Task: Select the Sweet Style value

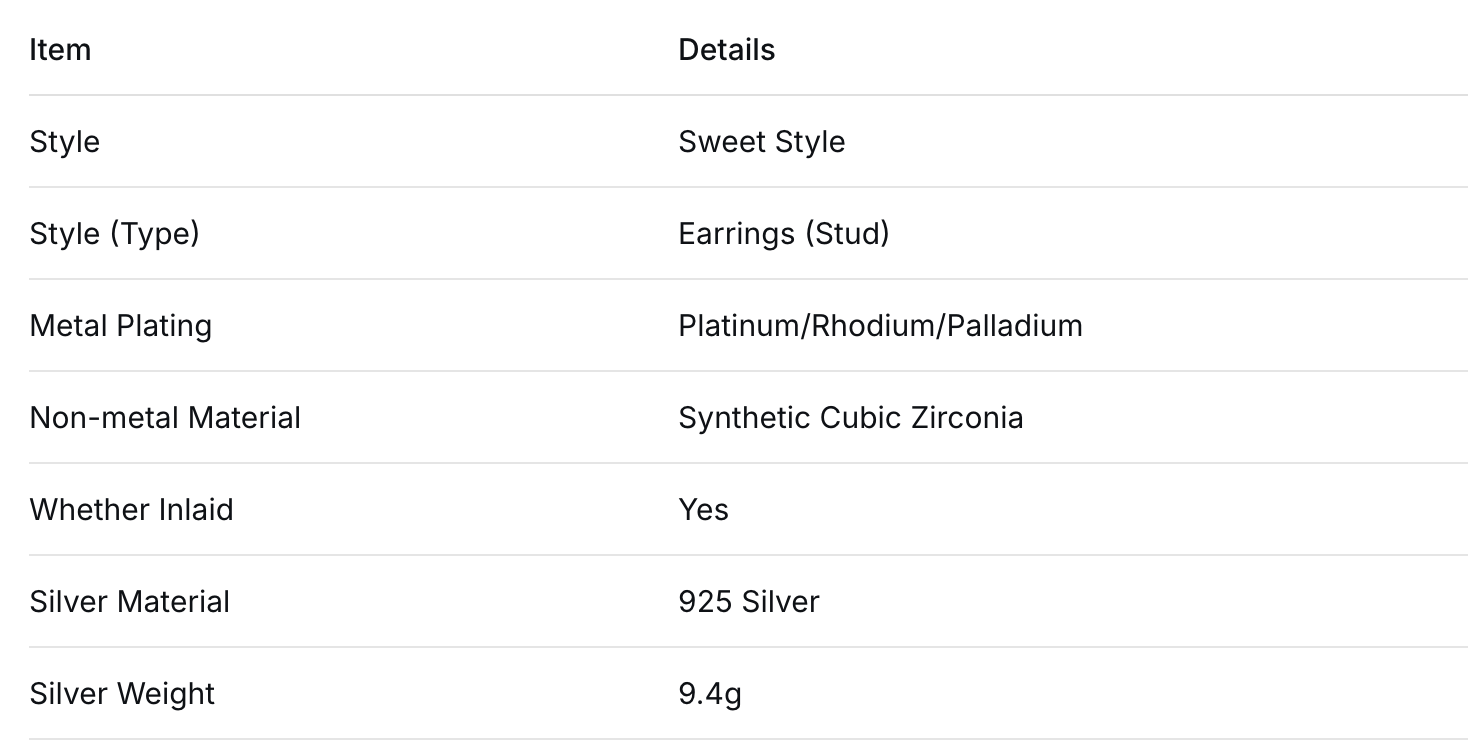Action: 761,141
